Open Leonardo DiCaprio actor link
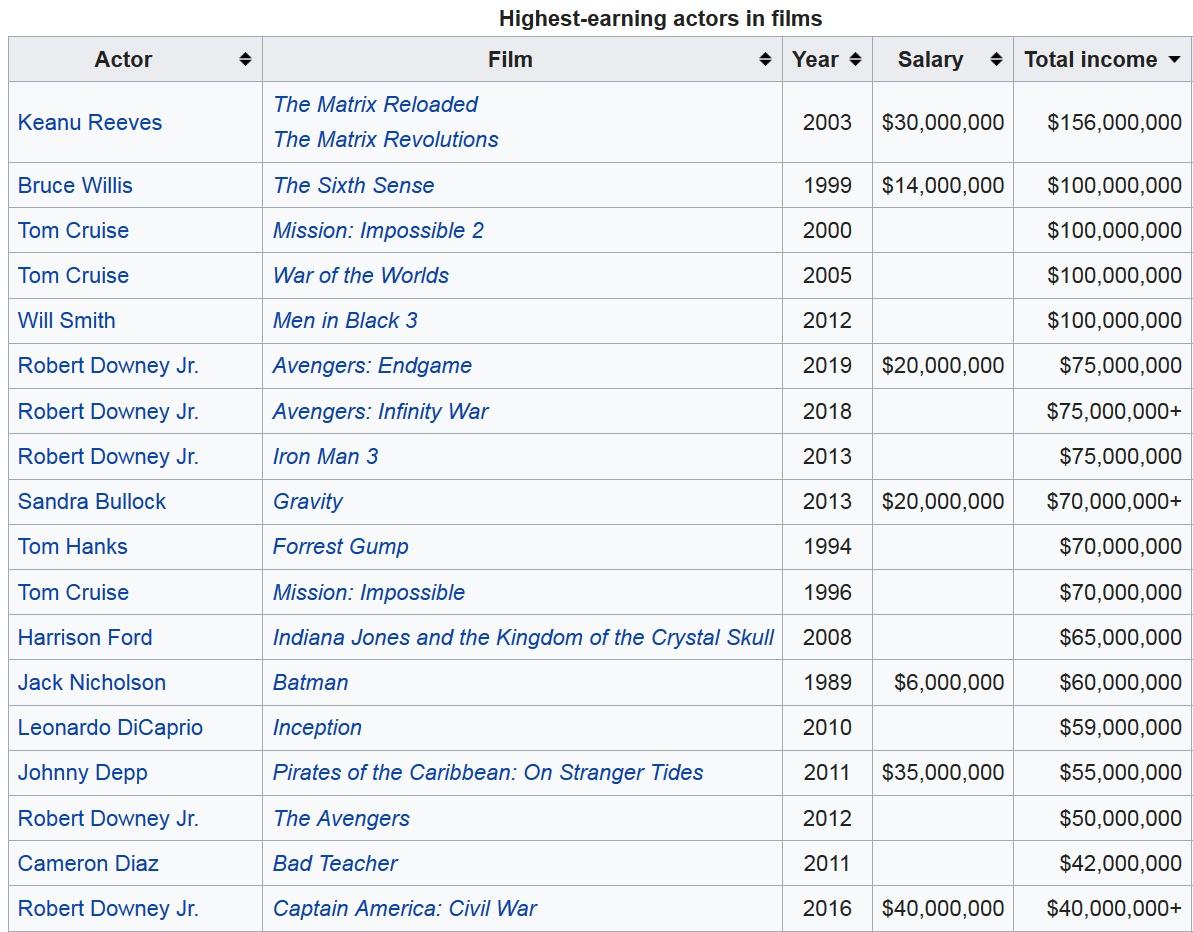Image resolution: width=1193 pixels, height=932 pixels. 110,727
